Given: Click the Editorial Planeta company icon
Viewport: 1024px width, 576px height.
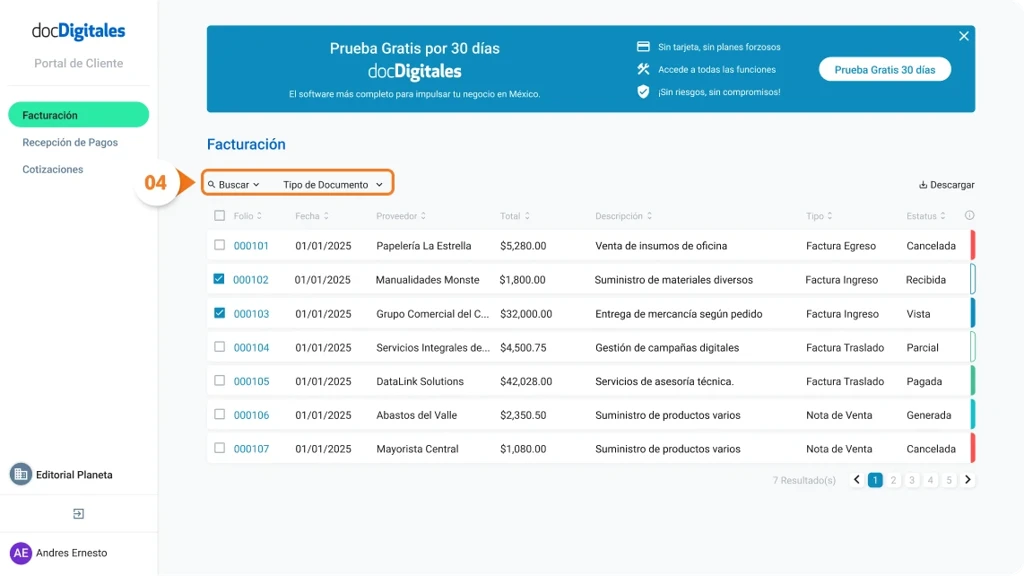Looking at the screenshot, I should pos(22,473).
